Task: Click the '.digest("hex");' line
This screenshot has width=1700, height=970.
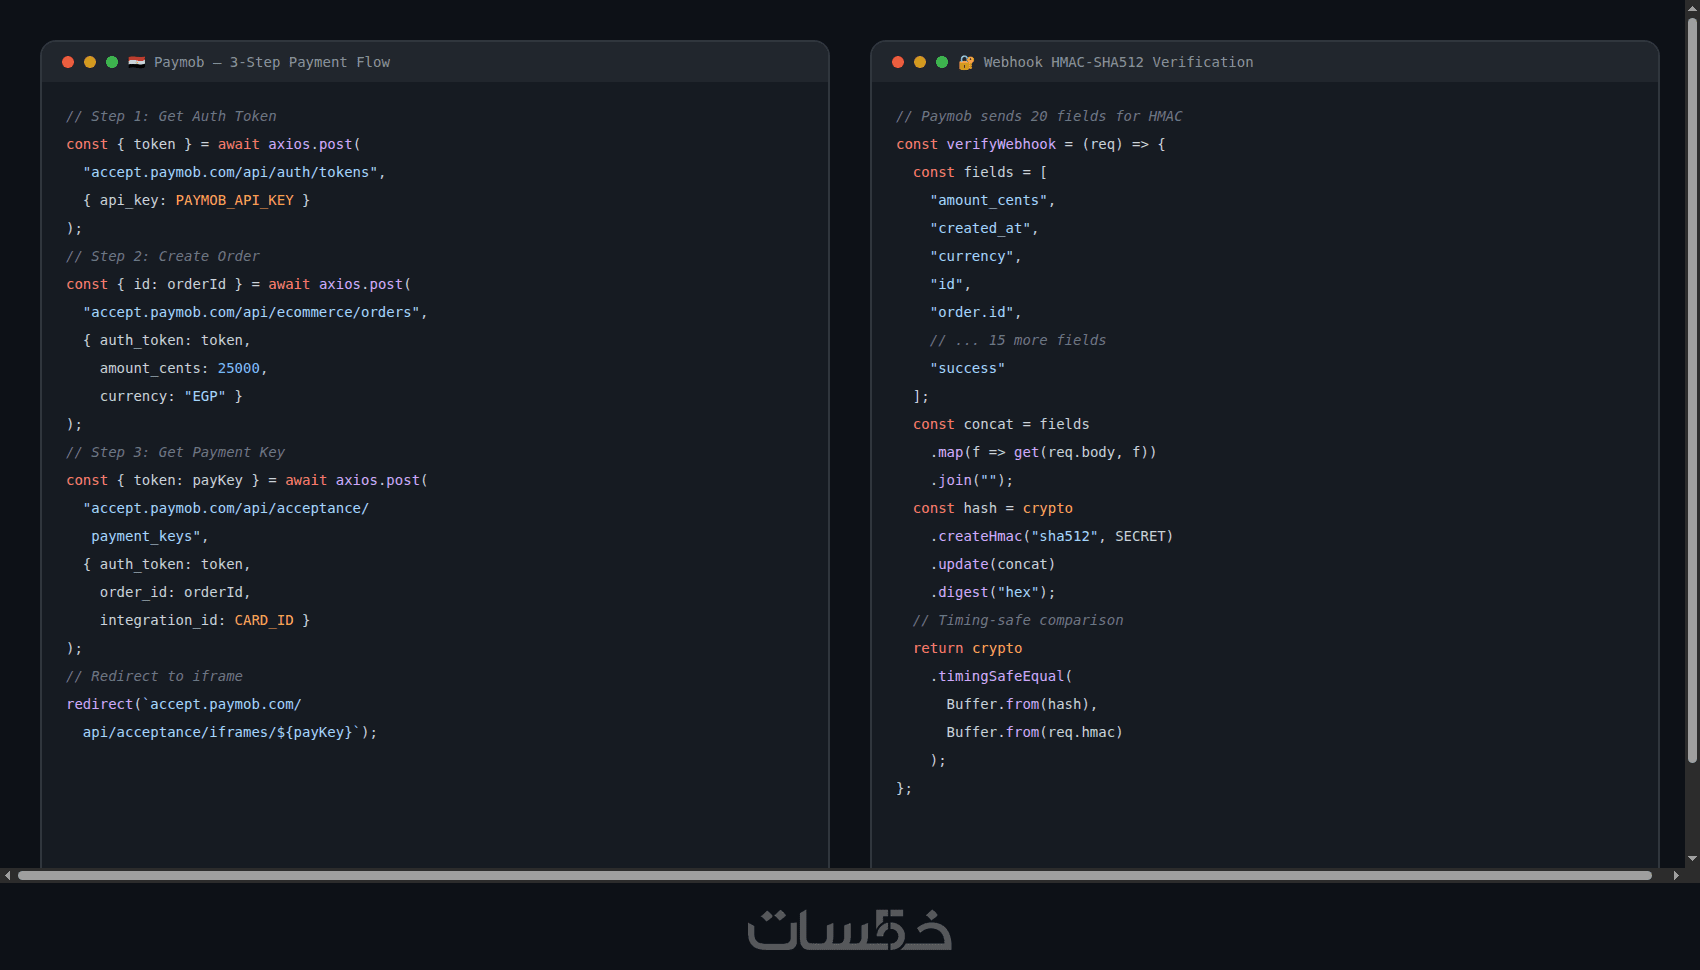Action: [x=993, y=592]
